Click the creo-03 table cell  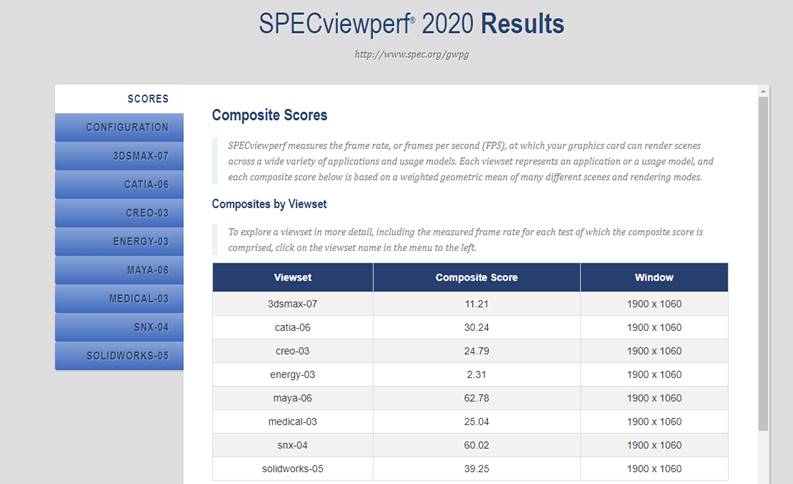click(293, 351)
